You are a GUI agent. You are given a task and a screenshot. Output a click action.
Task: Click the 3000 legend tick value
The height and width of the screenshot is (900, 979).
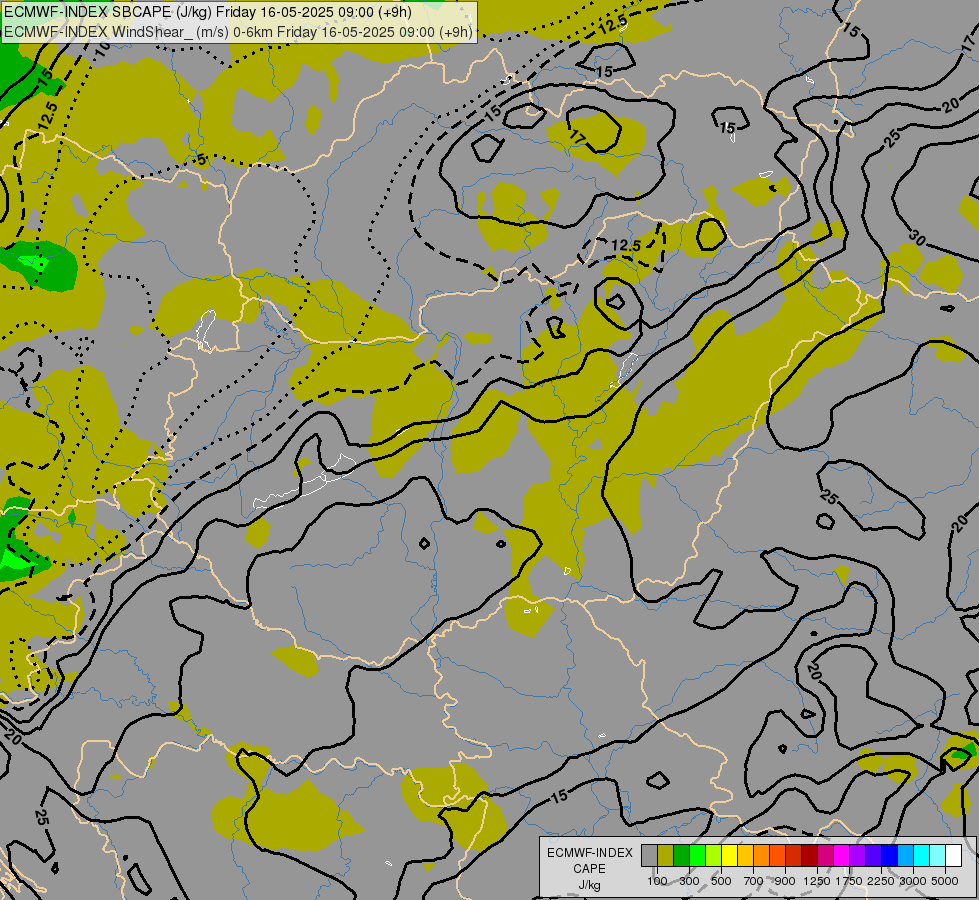[913, 881]
